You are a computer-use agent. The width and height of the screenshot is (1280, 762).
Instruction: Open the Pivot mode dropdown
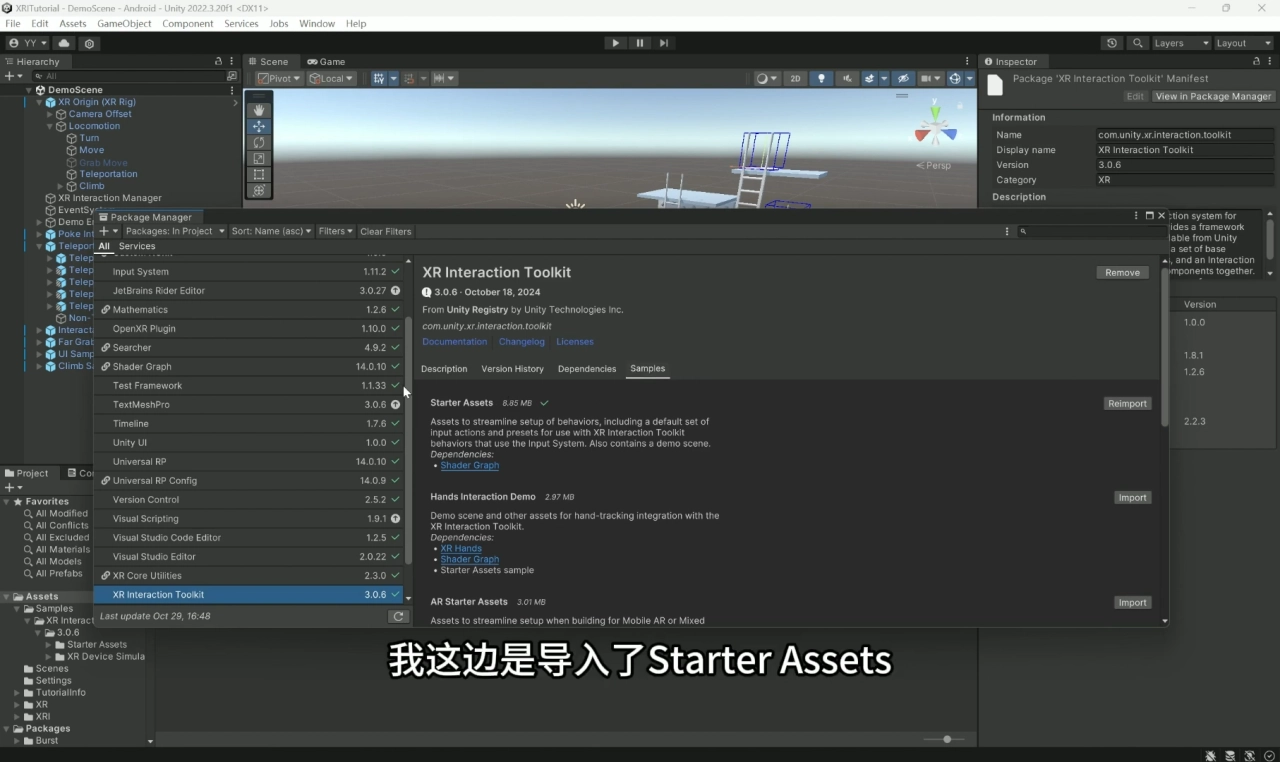point(279,78)
